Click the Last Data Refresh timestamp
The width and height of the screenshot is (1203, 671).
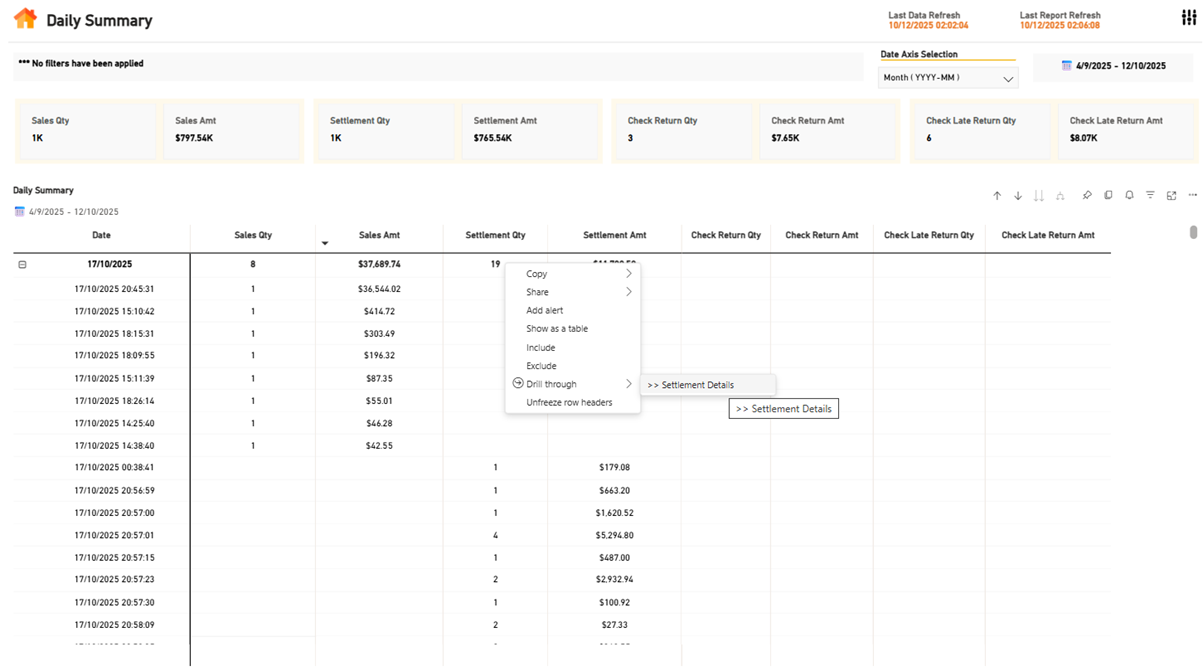coord(928,26)
